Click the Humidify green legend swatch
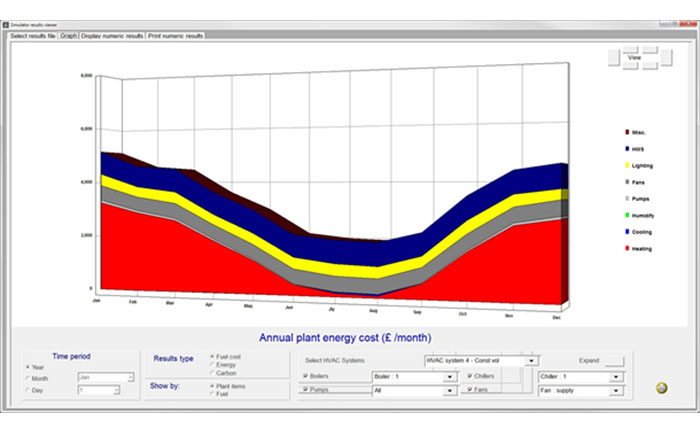This screenshot has width=700, height=435. (x=627, y=215)
